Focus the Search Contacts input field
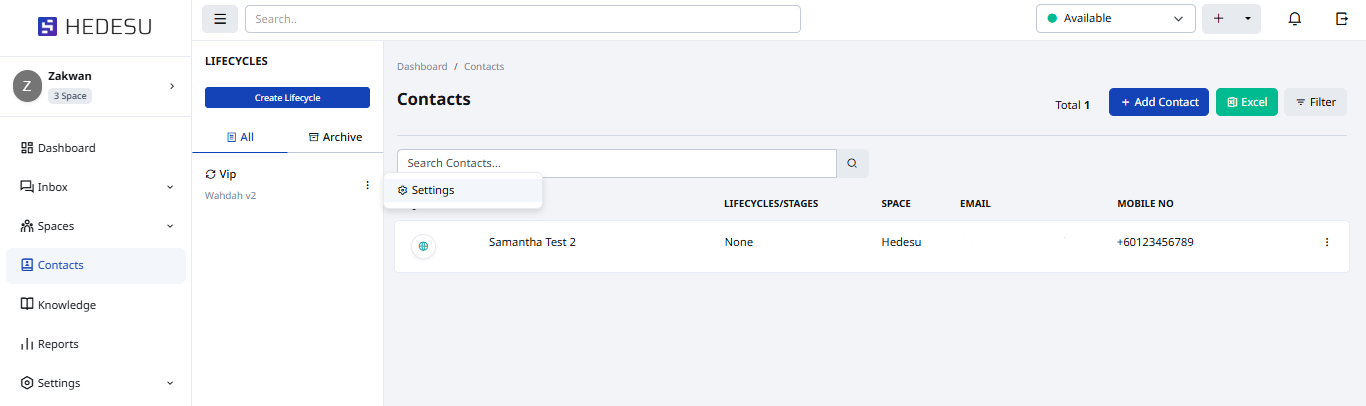1366x406 pixels. coord(616,163)
